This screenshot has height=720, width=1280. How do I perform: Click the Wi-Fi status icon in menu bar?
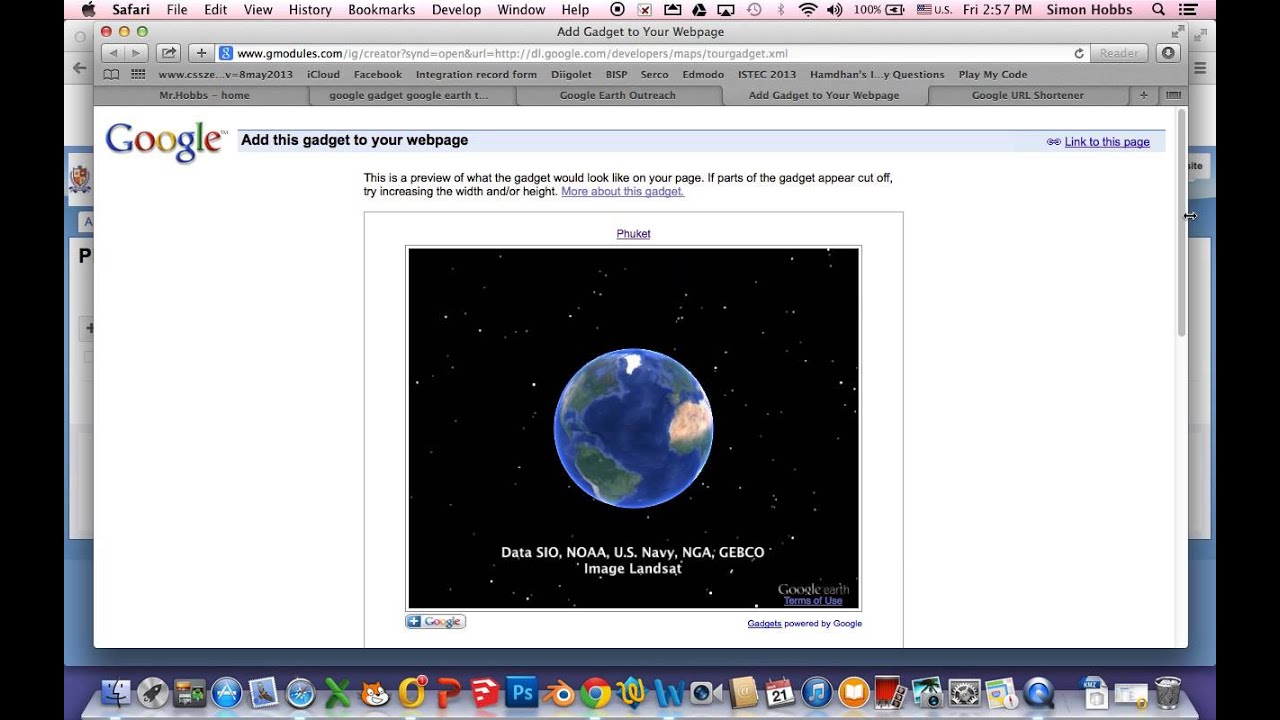[808, 10]
